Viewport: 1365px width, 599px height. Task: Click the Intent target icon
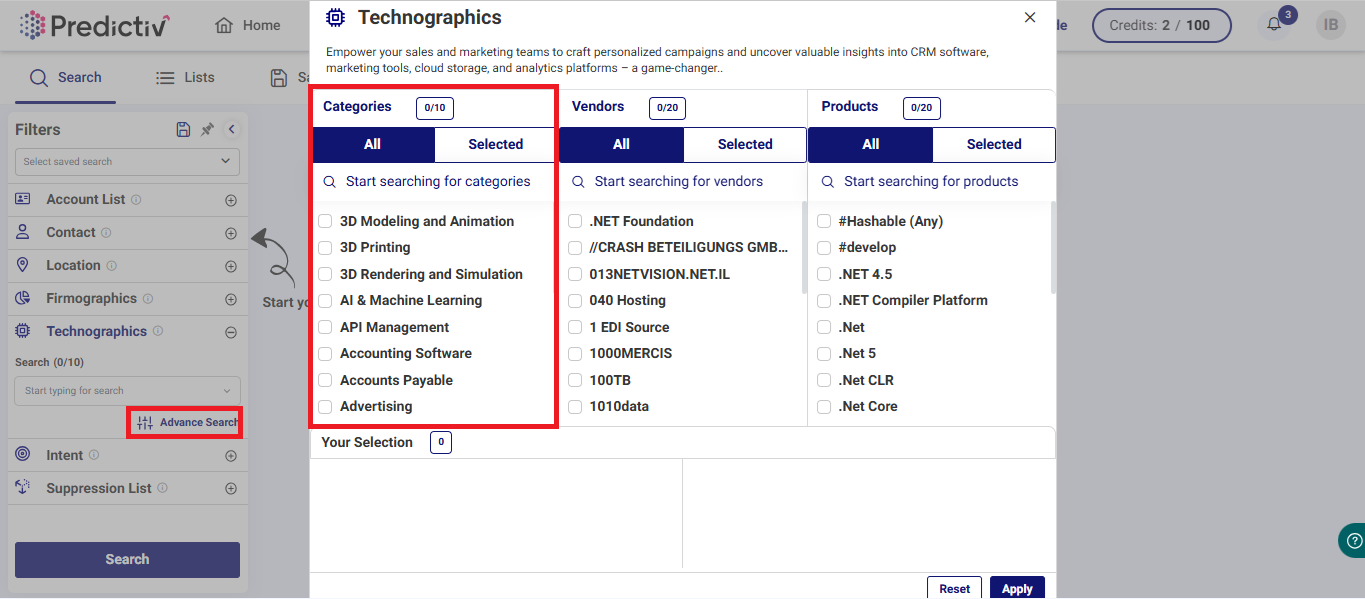tap(23, 454)
